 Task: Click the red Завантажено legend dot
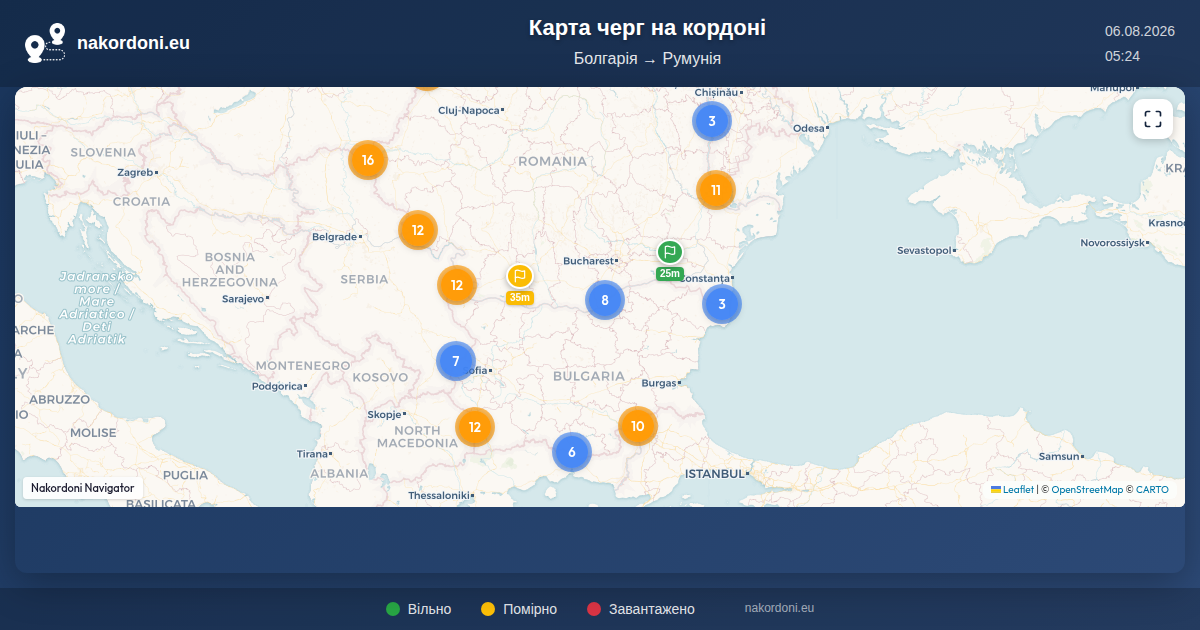coord(594,609)
